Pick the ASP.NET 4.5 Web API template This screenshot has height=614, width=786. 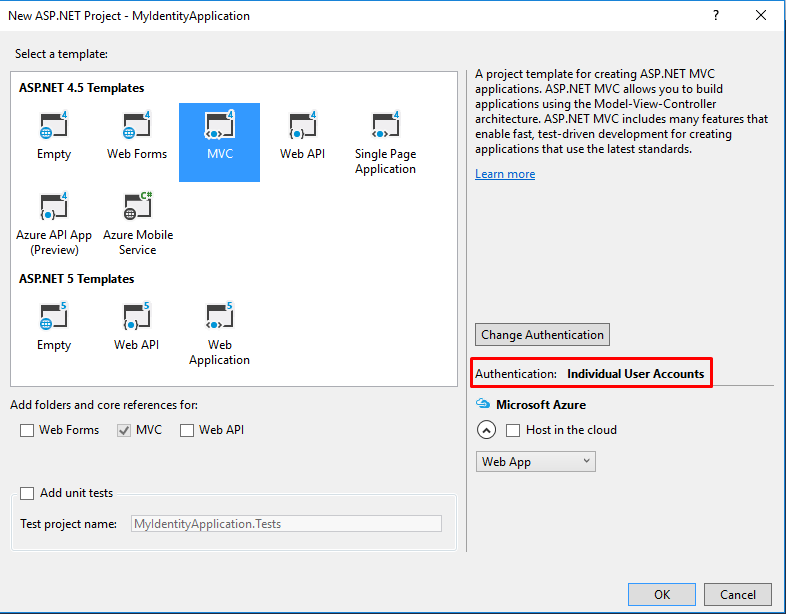302,125
